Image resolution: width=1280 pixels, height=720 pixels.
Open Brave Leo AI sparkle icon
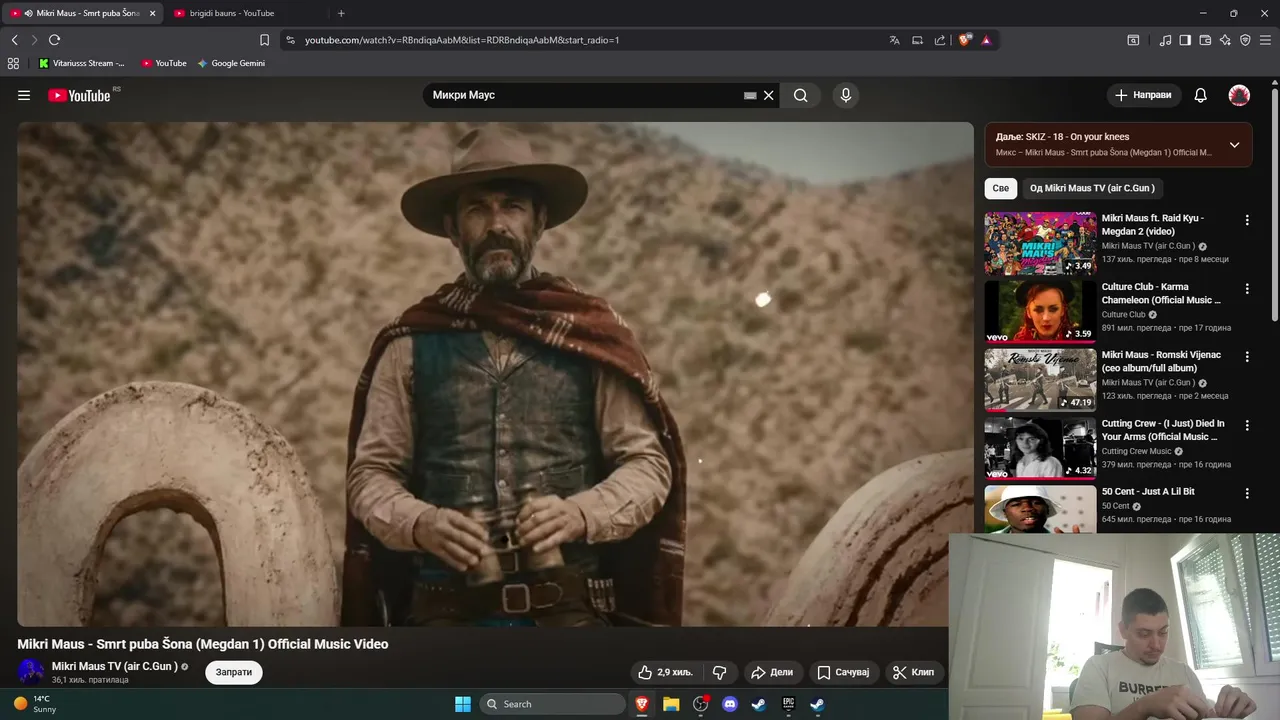[1225, 40]
